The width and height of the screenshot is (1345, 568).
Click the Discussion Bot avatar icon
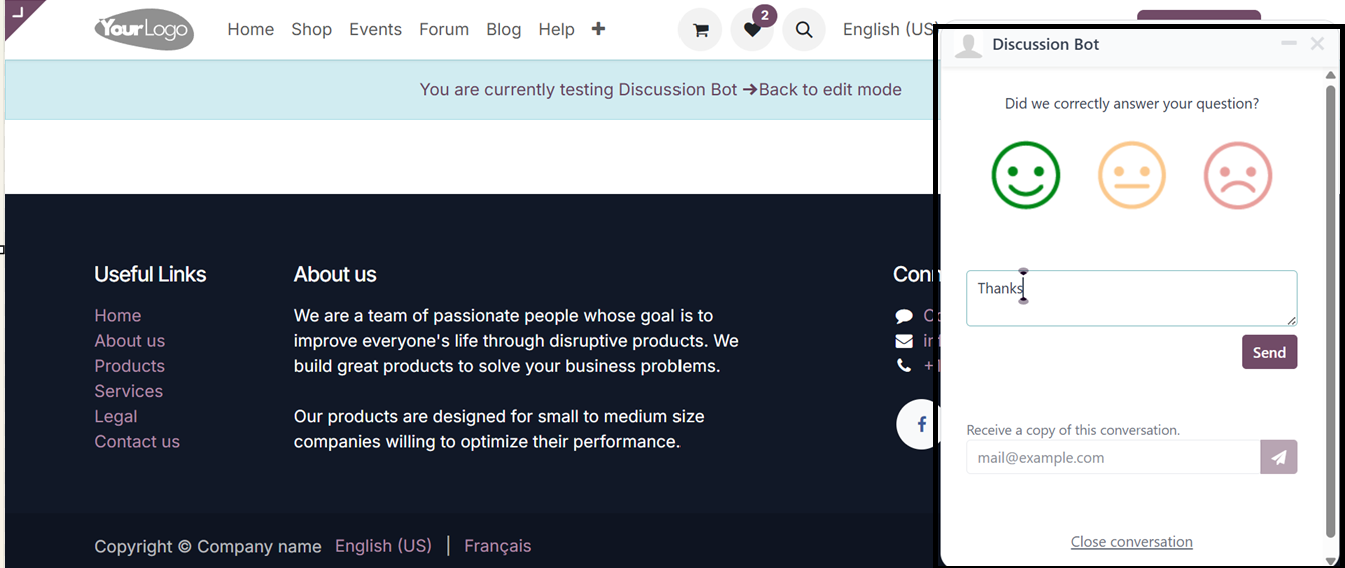968,45
